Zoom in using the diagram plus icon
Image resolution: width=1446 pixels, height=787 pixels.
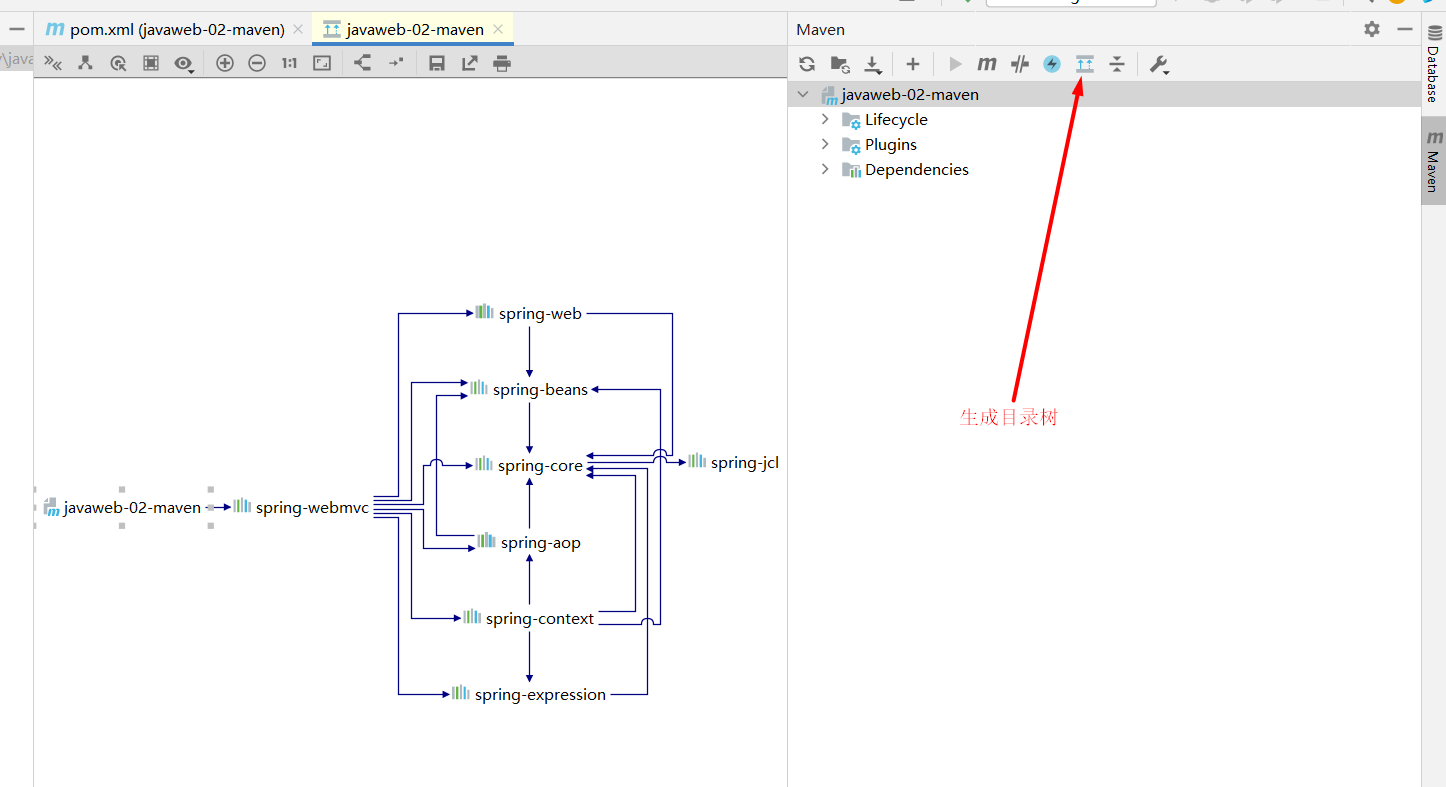coord(225,63)
